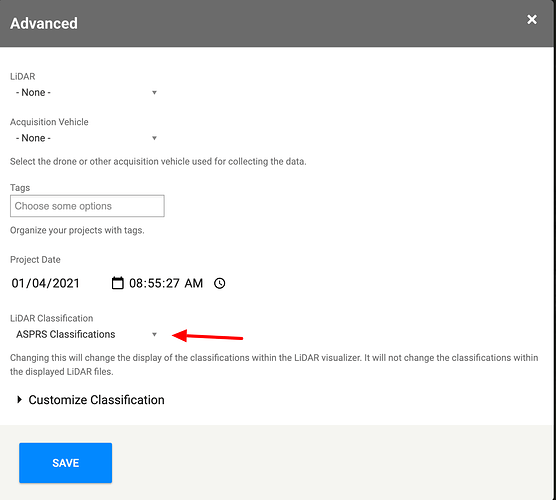Click the Acquisition Vehicle '- None -' selection text
Image resolution: width=556 pixels, height=500 pixels.
[x=33, y=138]
